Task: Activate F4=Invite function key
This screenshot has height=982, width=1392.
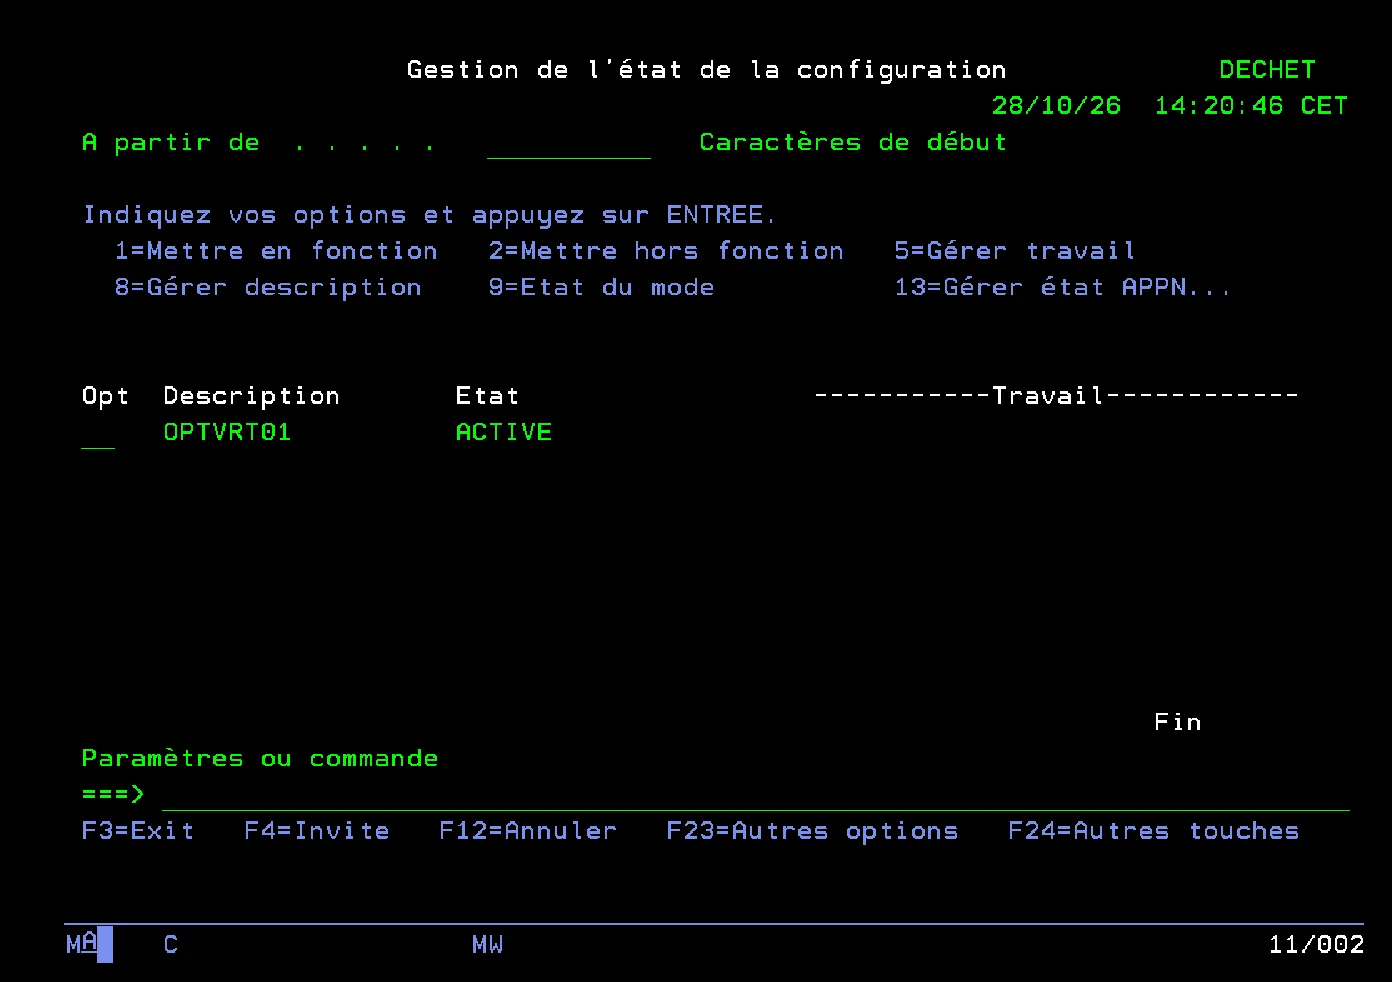Action: coord(317,831)
